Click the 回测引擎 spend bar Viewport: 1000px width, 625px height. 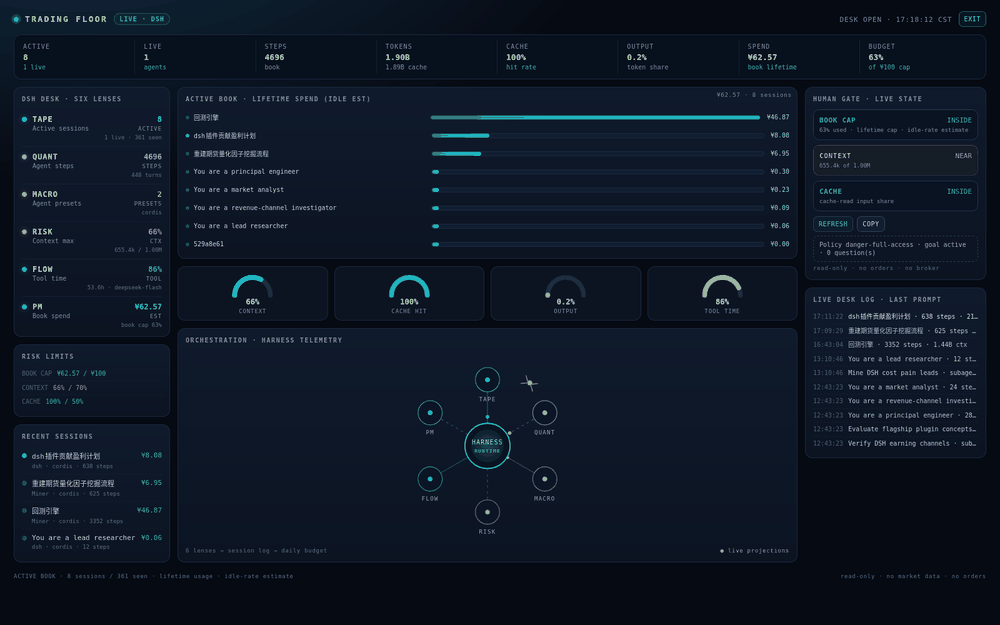point(597,117)
